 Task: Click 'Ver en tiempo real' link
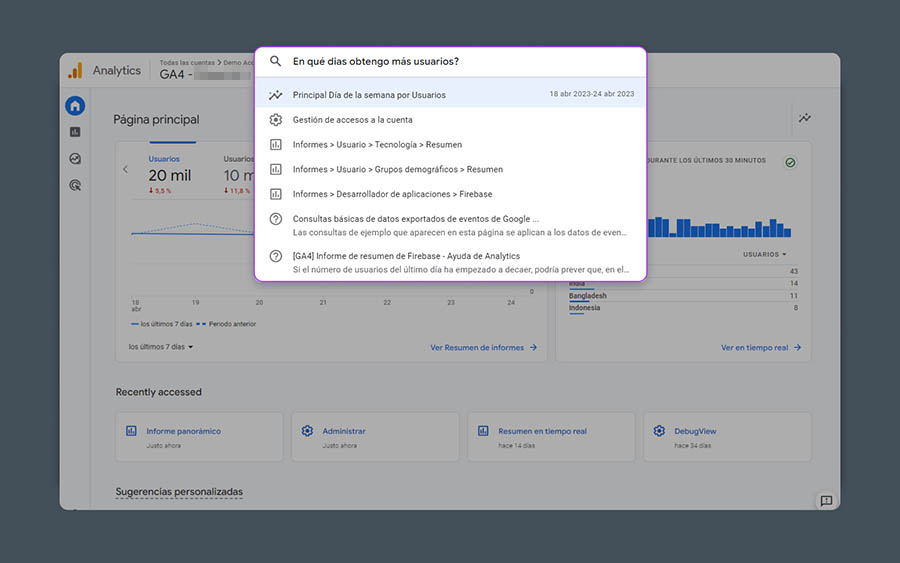pos(760,348)
